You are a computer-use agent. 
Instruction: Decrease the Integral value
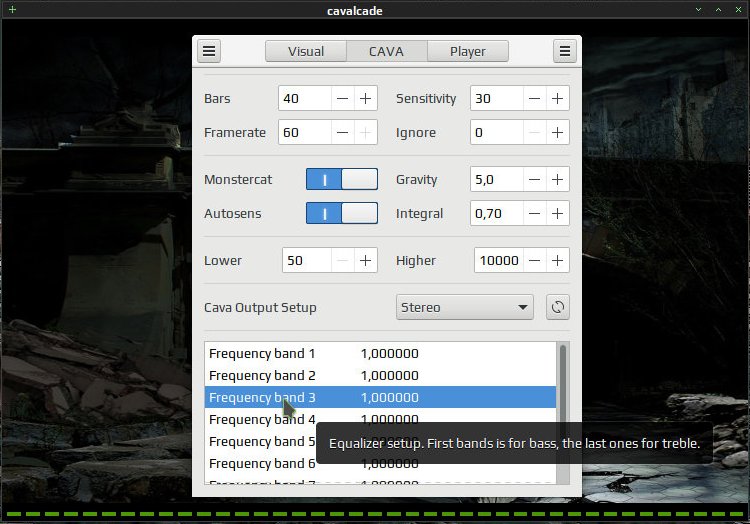coord(534,213)
